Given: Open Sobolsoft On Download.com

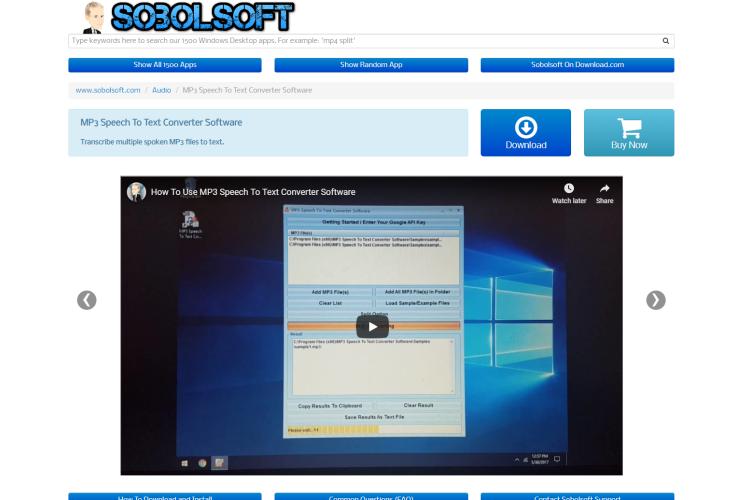Looking at the screenshot, I should pos(577,65).
